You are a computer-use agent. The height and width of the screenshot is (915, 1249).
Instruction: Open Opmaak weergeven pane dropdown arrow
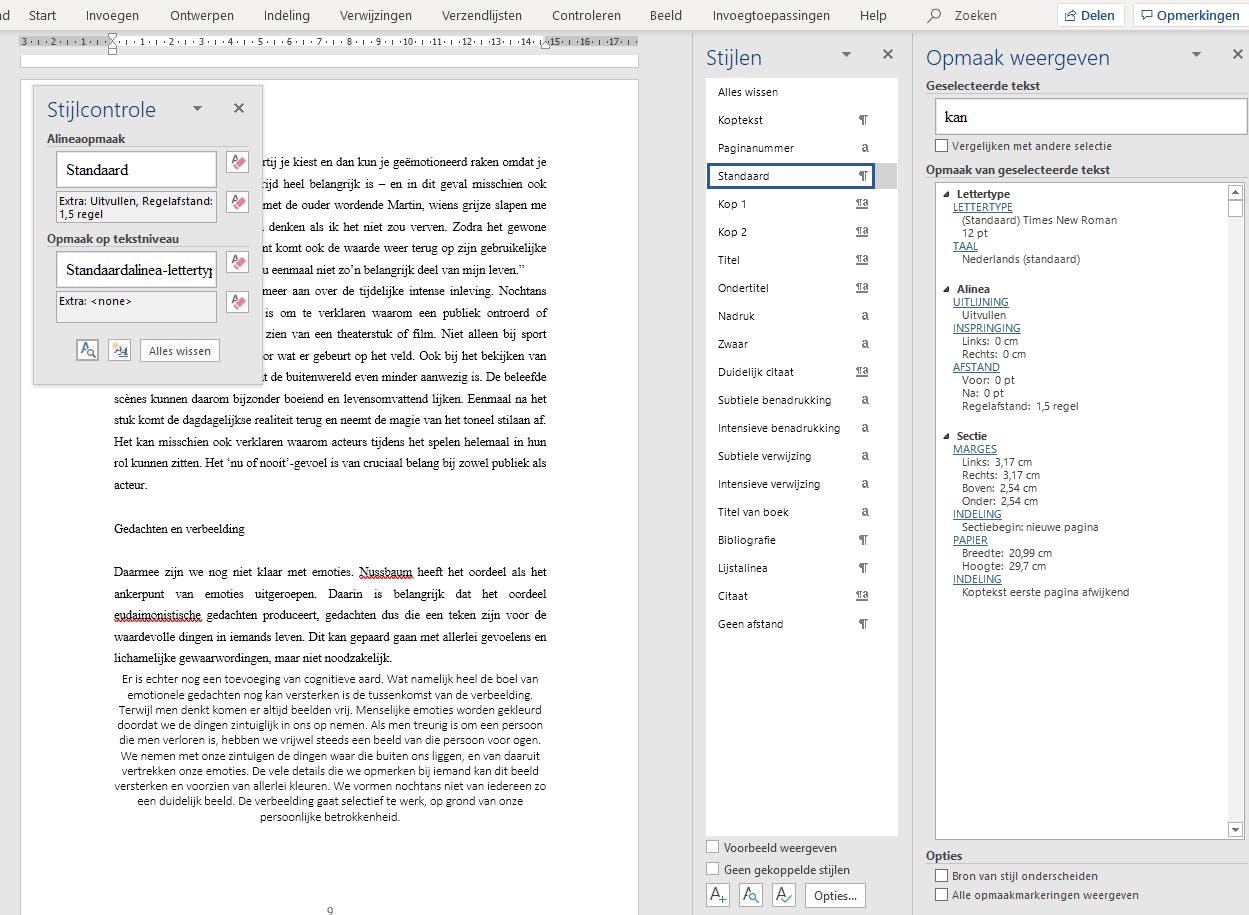click(x=1196, y=55)
